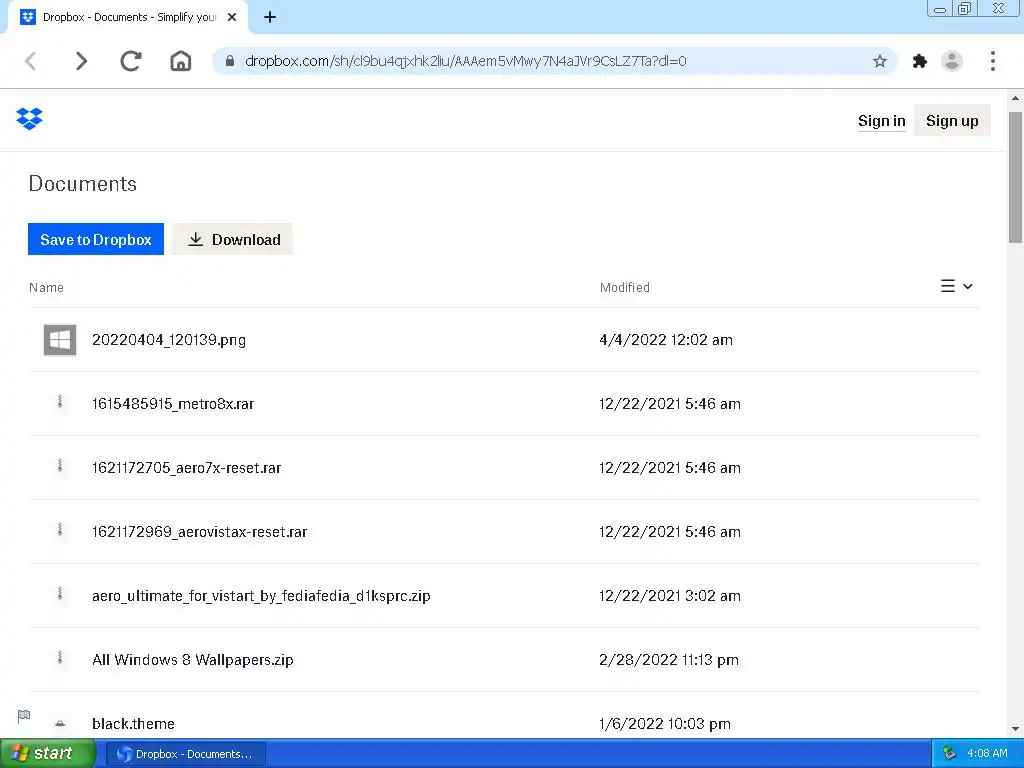Open a new tab with the plus icon

pyautogui.click(x=270, y=18)
